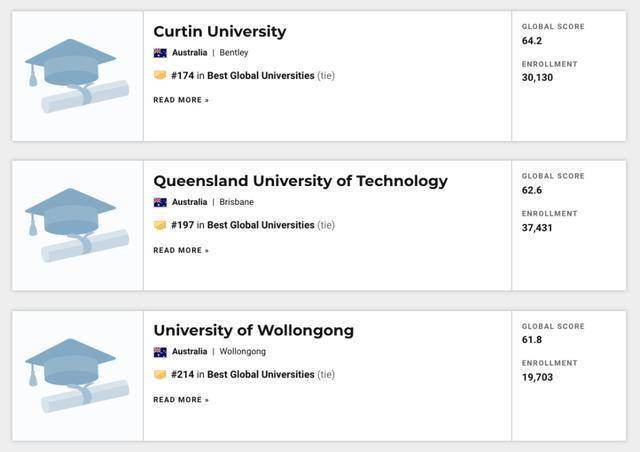Click Australian flag icon under Curtin University
Image resolution: width=640 pixels, height=452 pixels.
(x=160, y=52)
